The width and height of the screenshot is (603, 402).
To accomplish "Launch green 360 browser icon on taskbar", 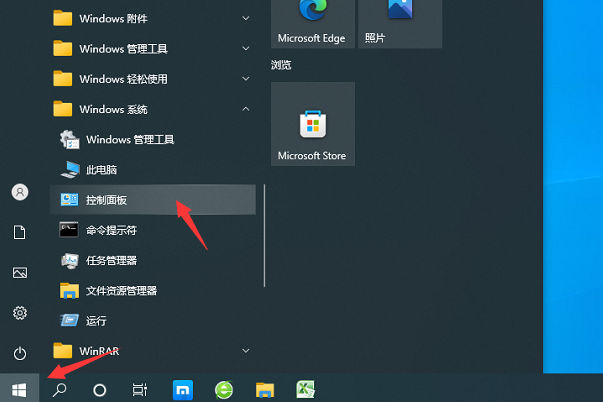I will click(224, 390).
